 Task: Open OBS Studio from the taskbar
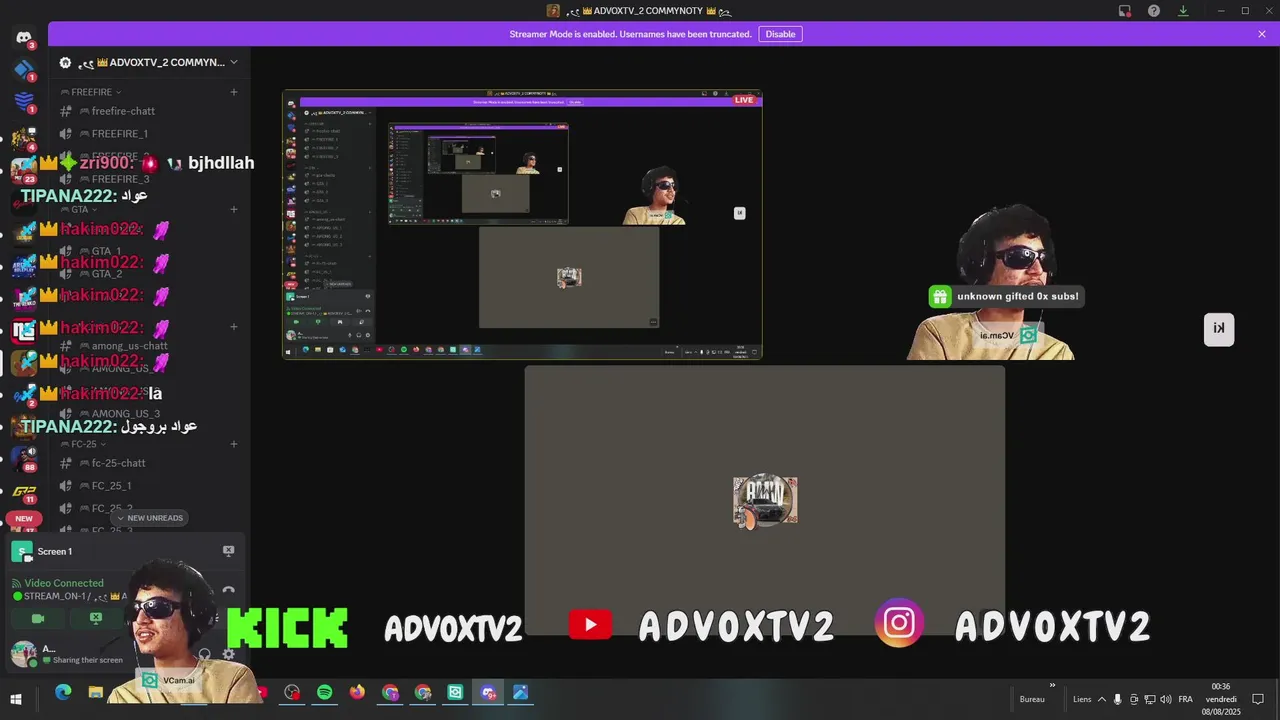coord(292,692)
